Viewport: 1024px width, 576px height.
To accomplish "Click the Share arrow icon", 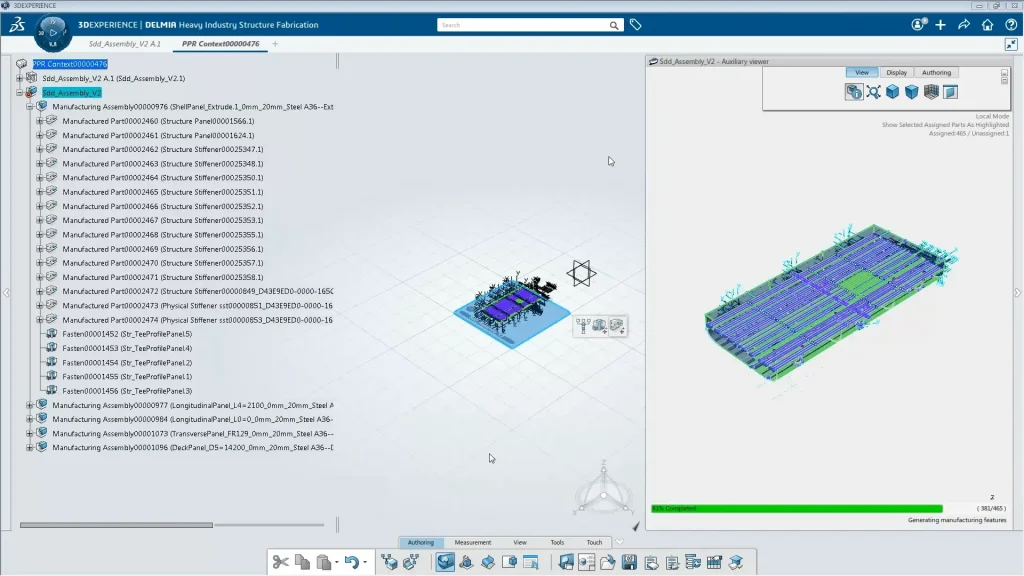I will click(964, 25).
